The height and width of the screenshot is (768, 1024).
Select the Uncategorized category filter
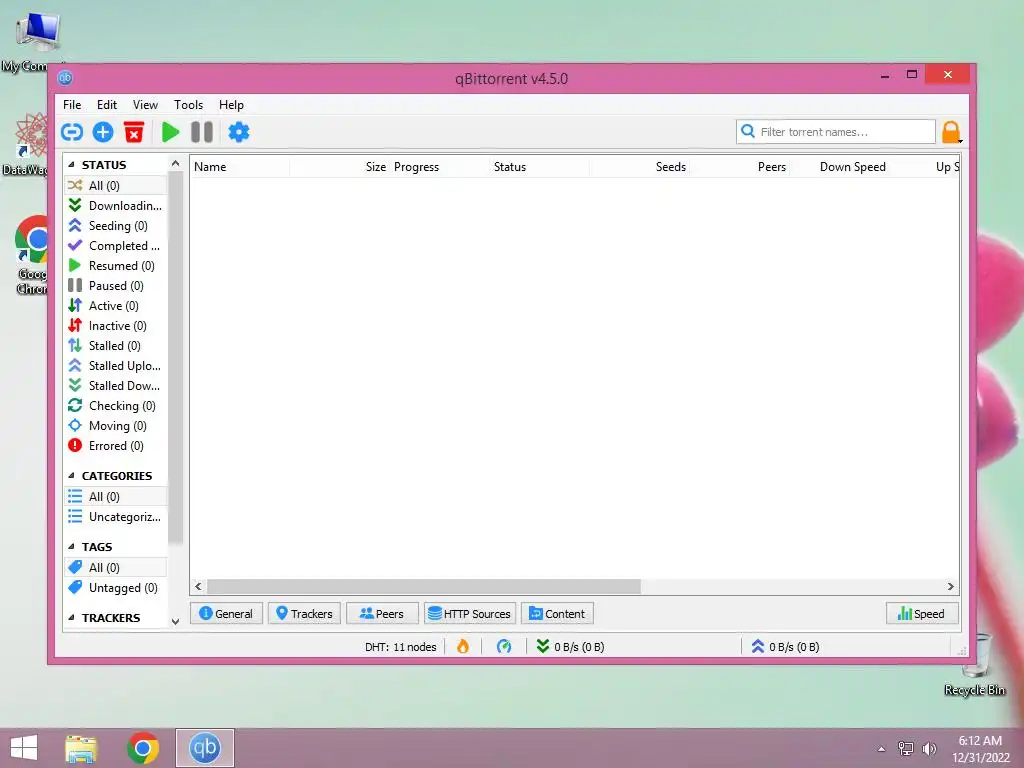click(116, 517)
